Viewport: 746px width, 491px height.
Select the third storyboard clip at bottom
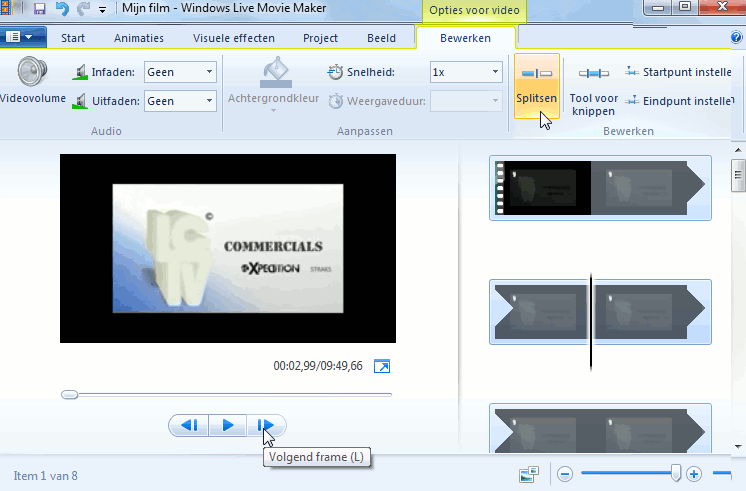pos(600,428)
